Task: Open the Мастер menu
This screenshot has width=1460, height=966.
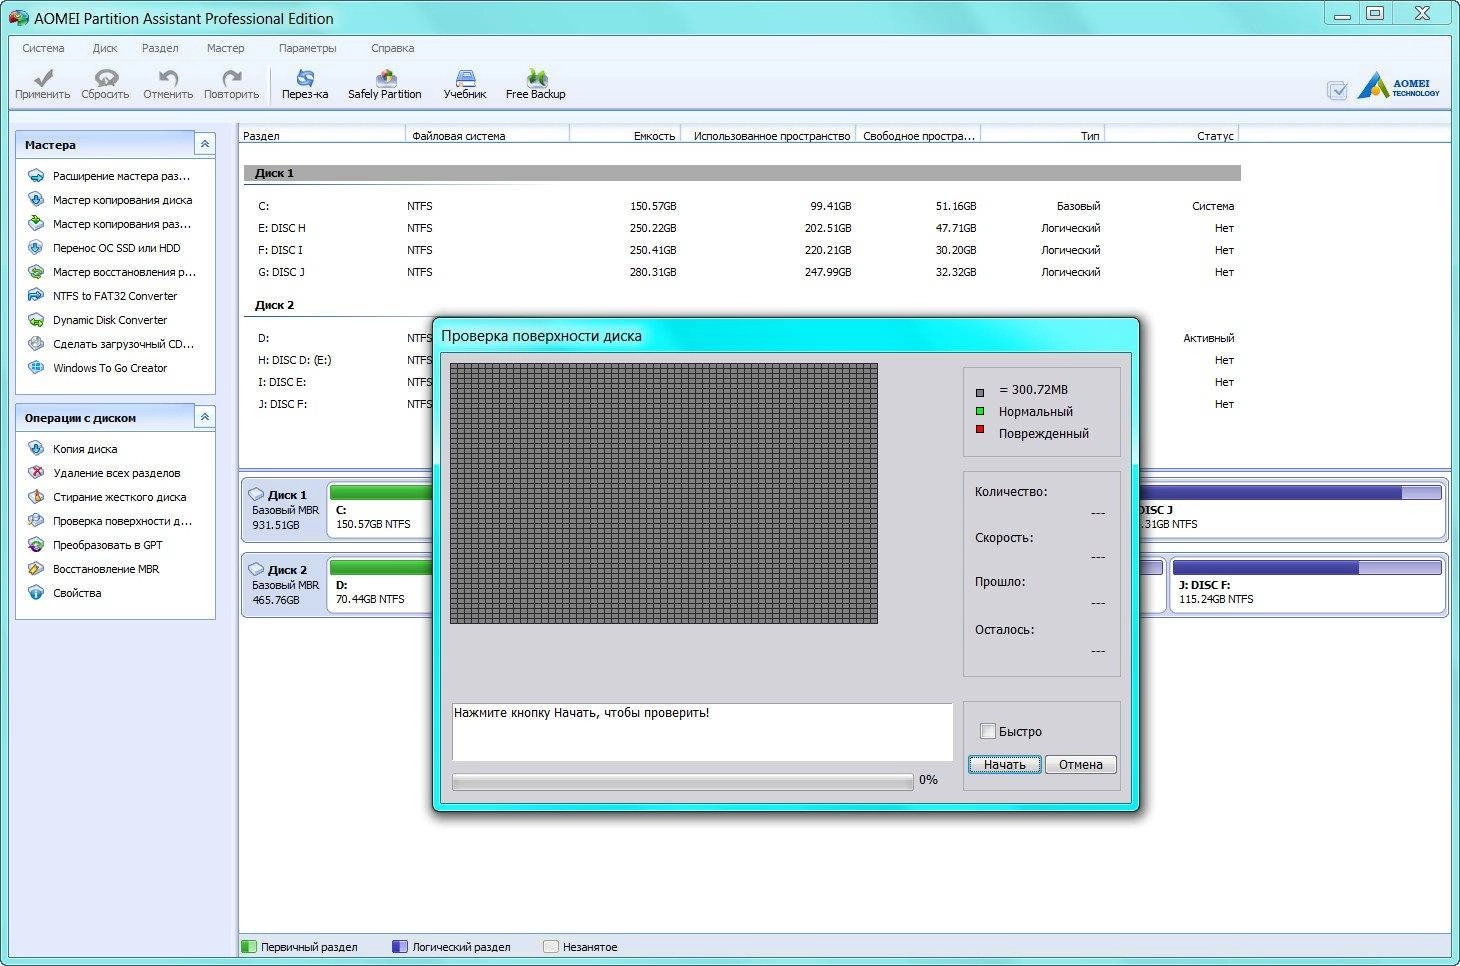Action: pyautogui.click(x=225, y=48)
